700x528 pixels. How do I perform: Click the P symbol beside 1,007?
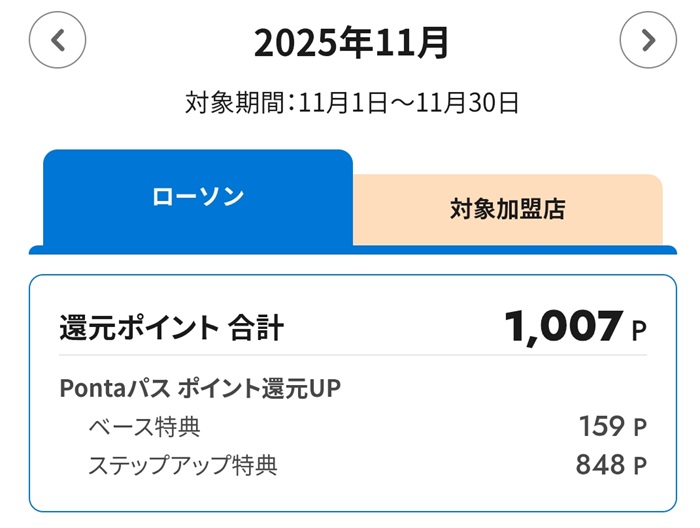(639, 330)
